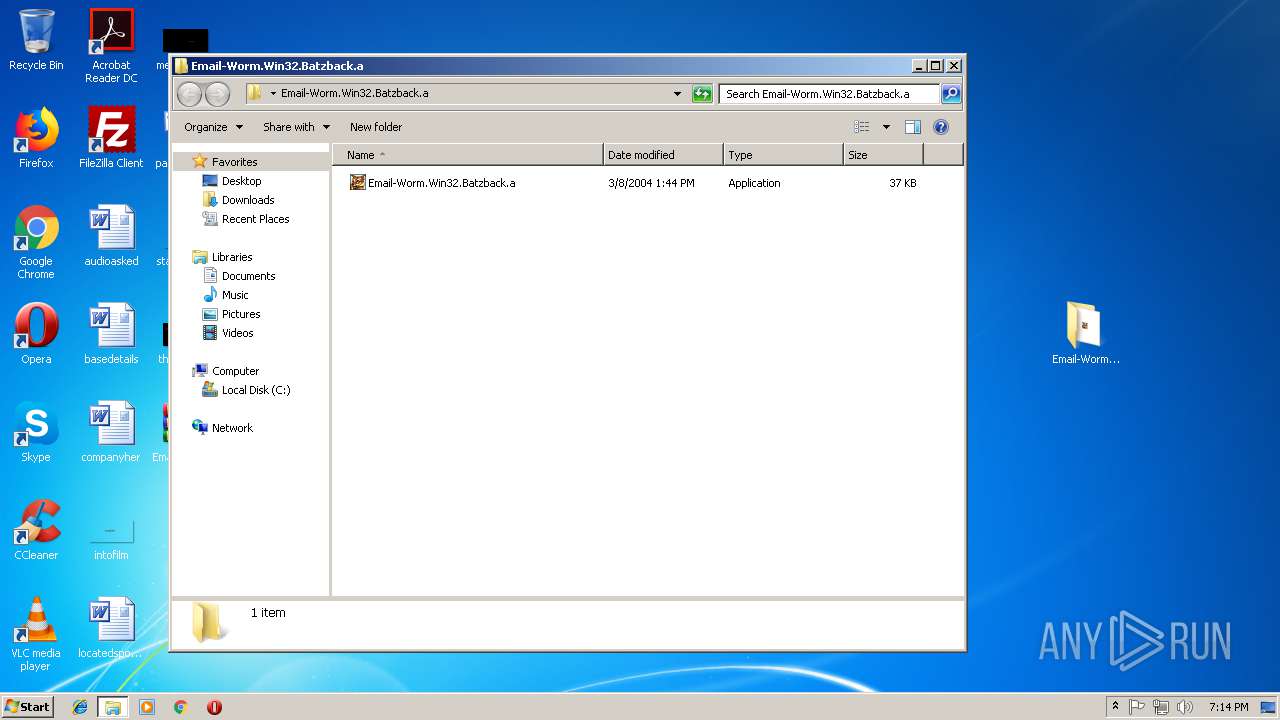Click the network tray icon
The width and height of the screenshot is (1280, 720).
tap(1161, 707)
